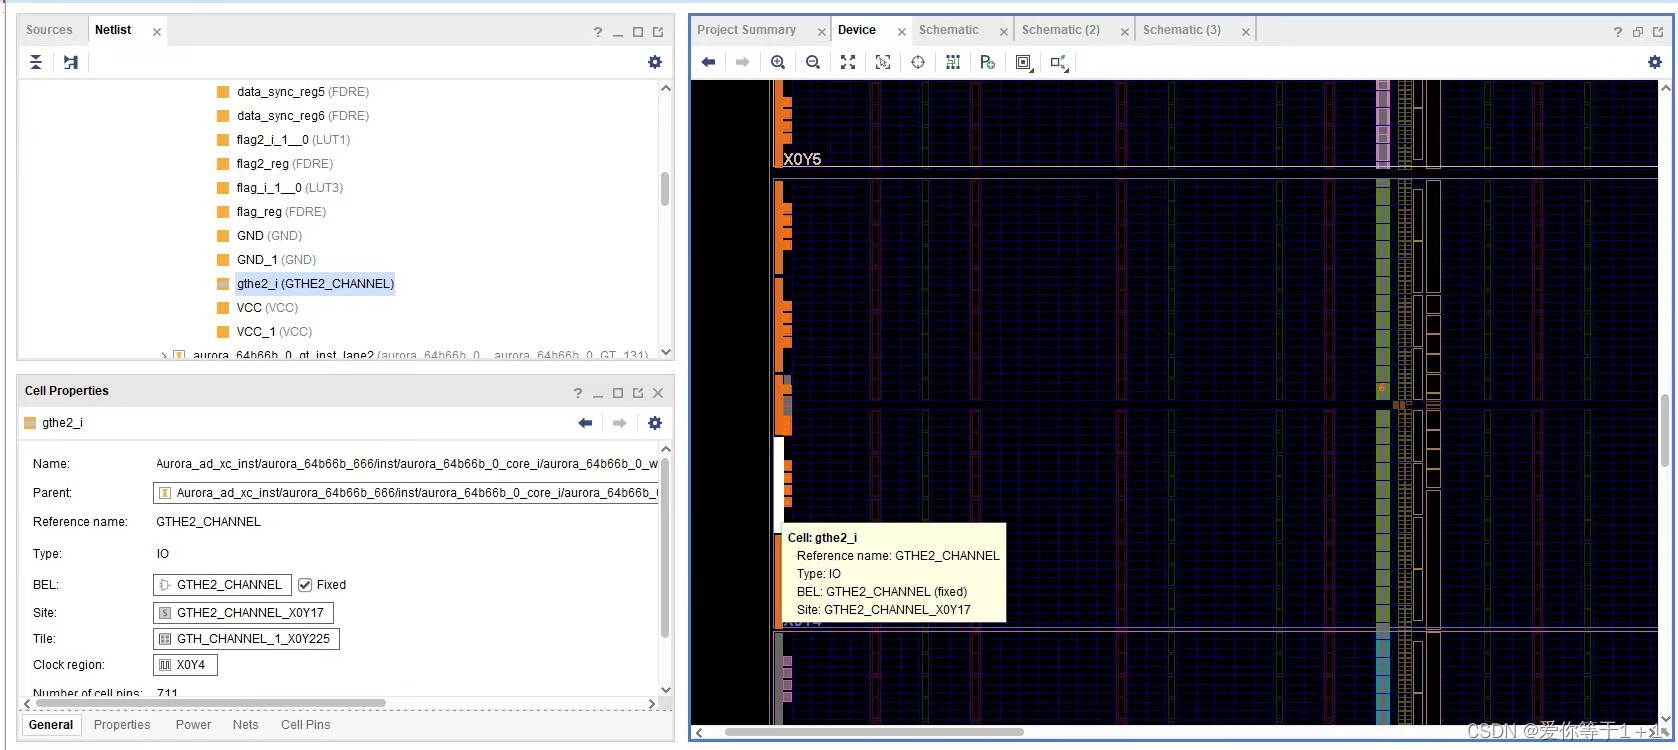1678x750 pixels.
Task: Open the Properties tab in Cell Properties
Action: coord(122,725)
